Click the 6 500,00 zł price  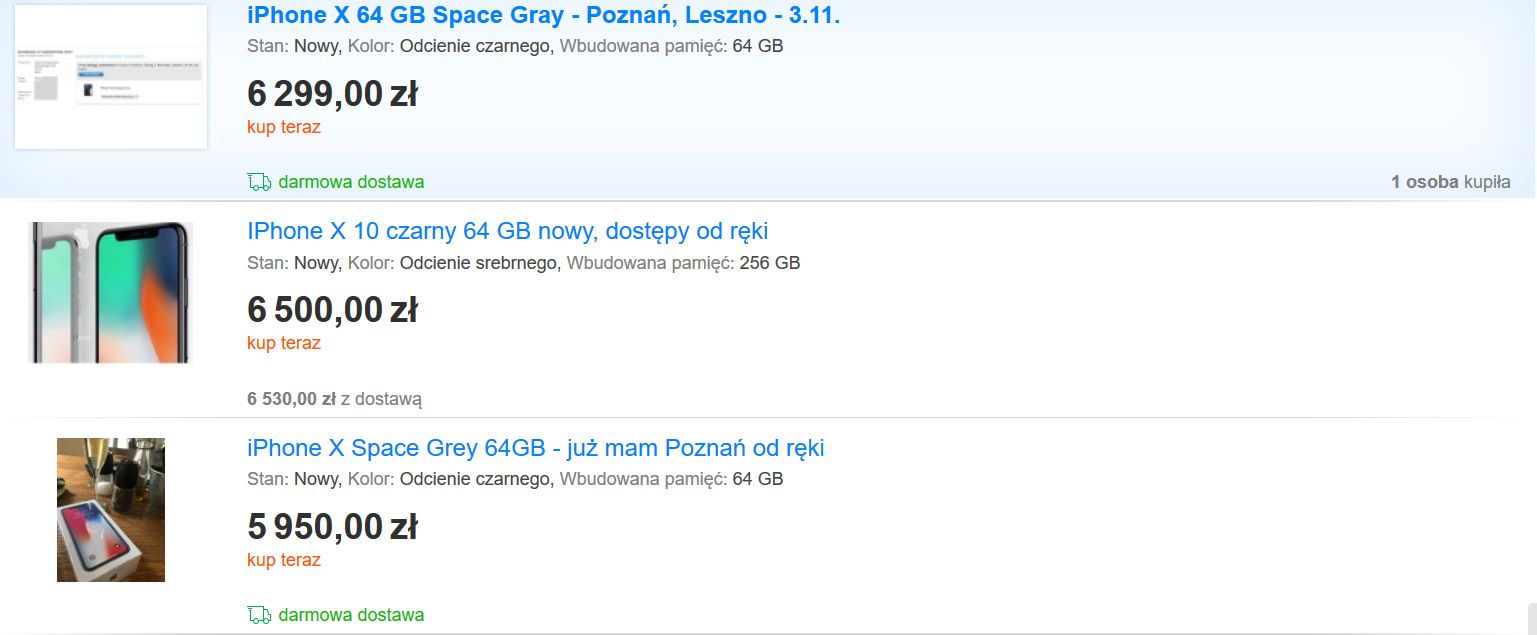point(332,310)
